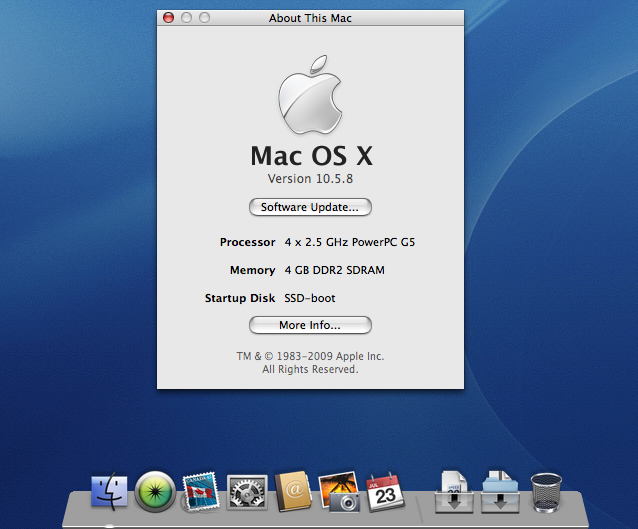Click the 1983–2009 Apple Inc. copyright line
The width and height of the screenshot is (638, 529).
pyautogui.click(x=310, y=356)
